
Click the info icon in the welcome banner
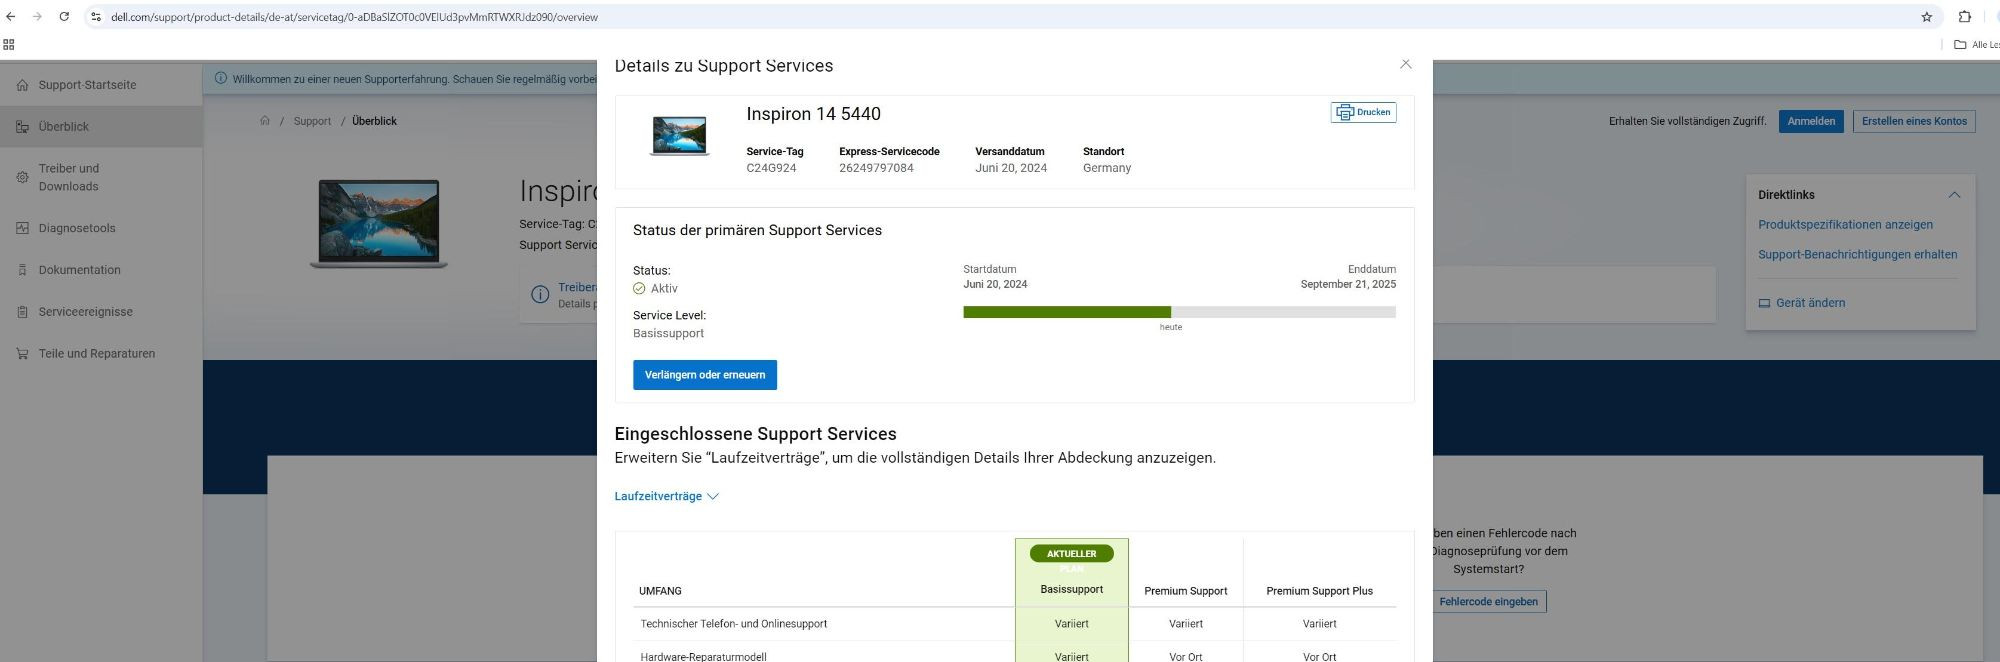(221, 79)
